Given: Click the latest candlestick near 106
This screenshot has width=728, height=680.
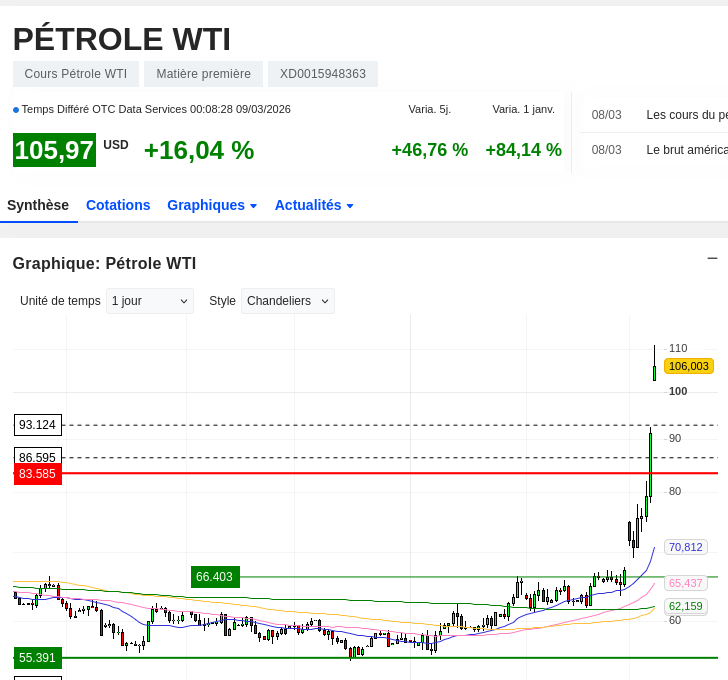Looking at the screenshot, I should click(x=655, y=363).
